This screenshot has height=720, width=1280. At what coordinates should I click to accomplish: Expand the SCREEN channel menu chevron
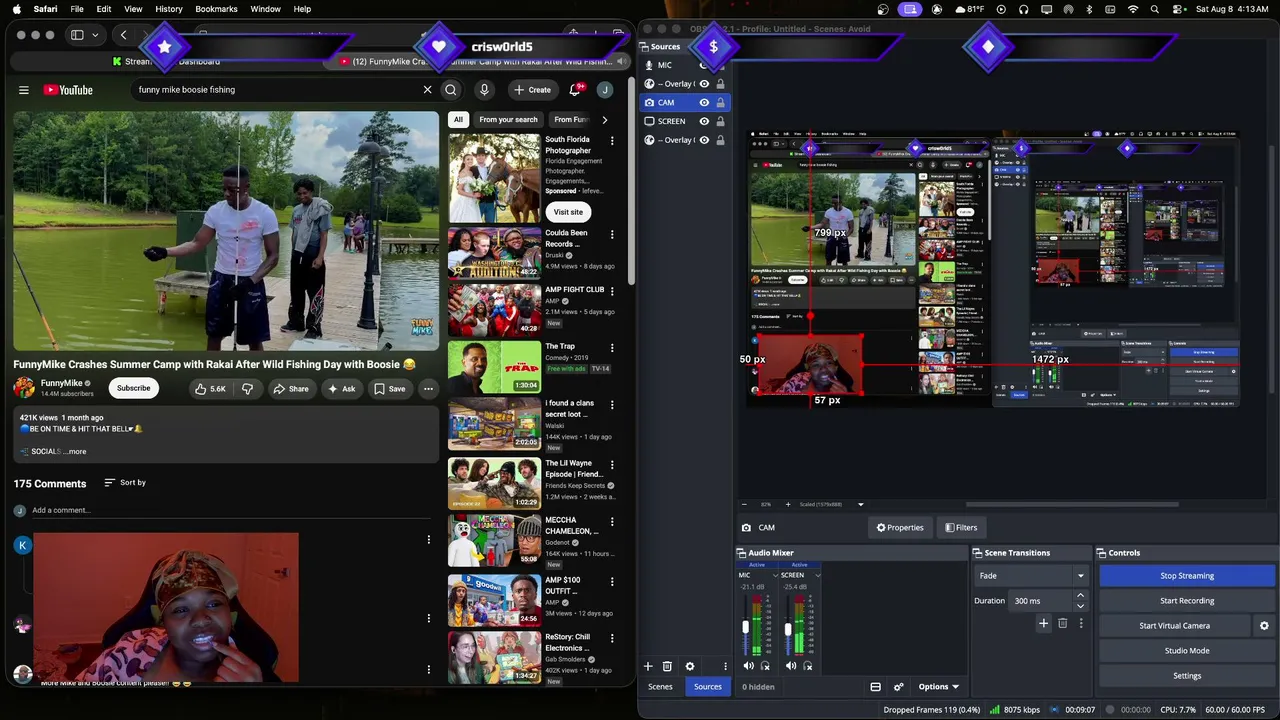point(817,576)
